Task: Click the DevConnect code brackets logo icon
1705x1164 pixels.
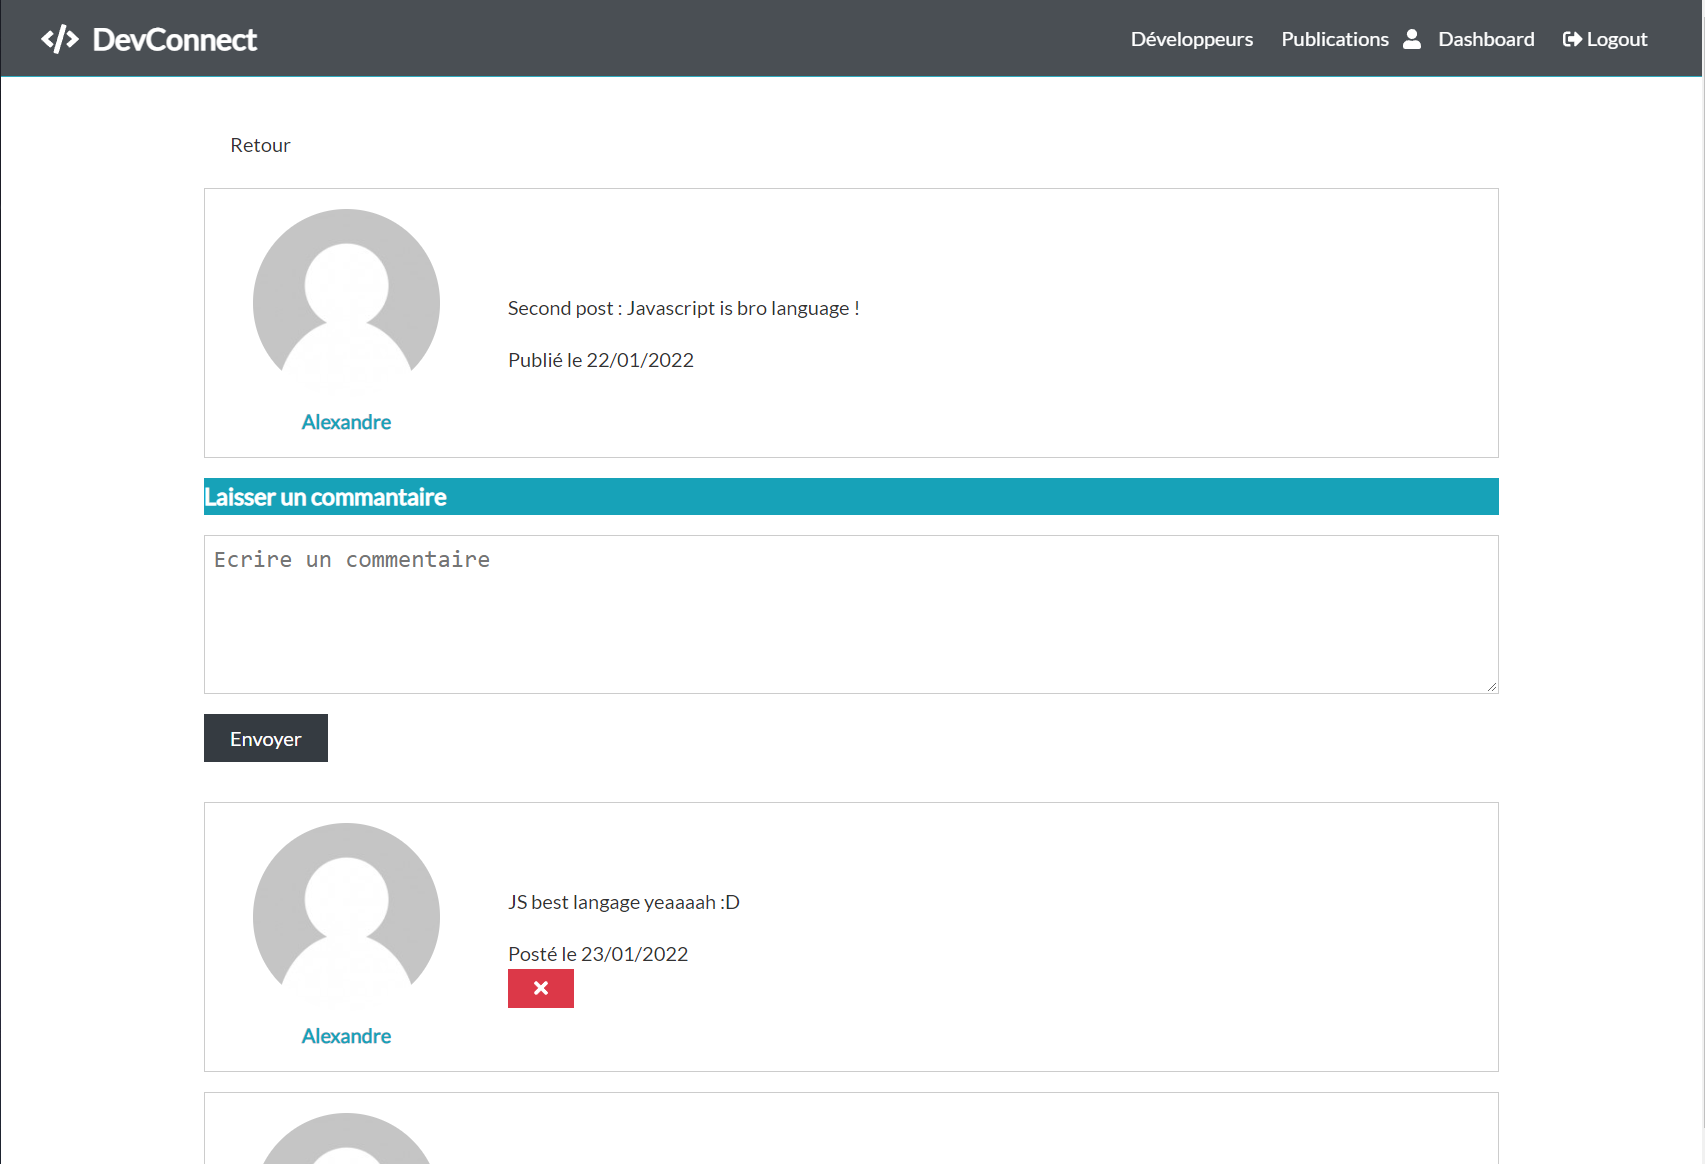Action: 60,38
